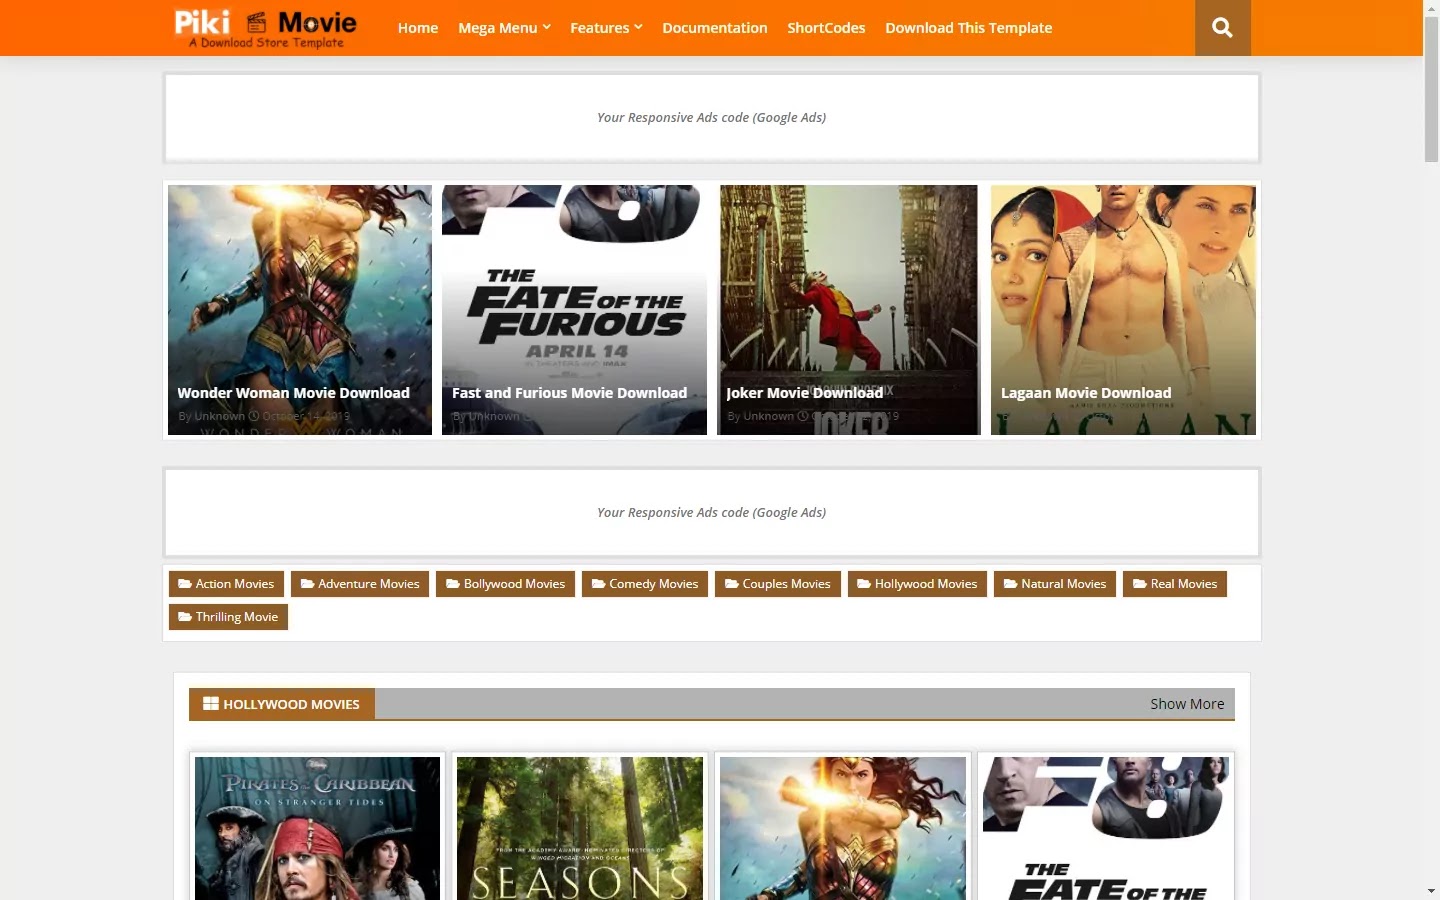Open Action Movies category
The height and width of the screenshot is (900, 1440).
click(x=226, y=584)
